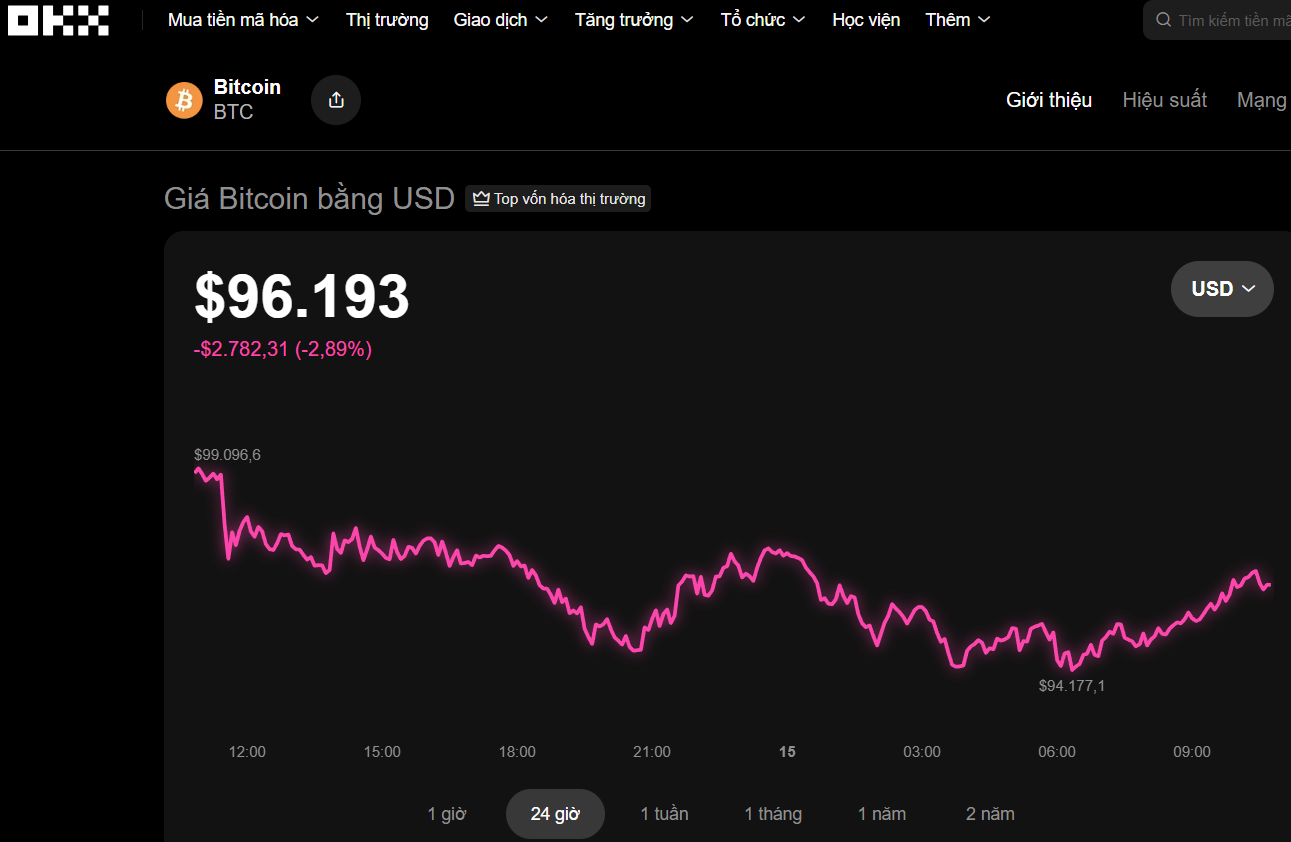
Task: Switch chart to 1 tuần view
Action: pyautogui.click(x=664, y=813)
